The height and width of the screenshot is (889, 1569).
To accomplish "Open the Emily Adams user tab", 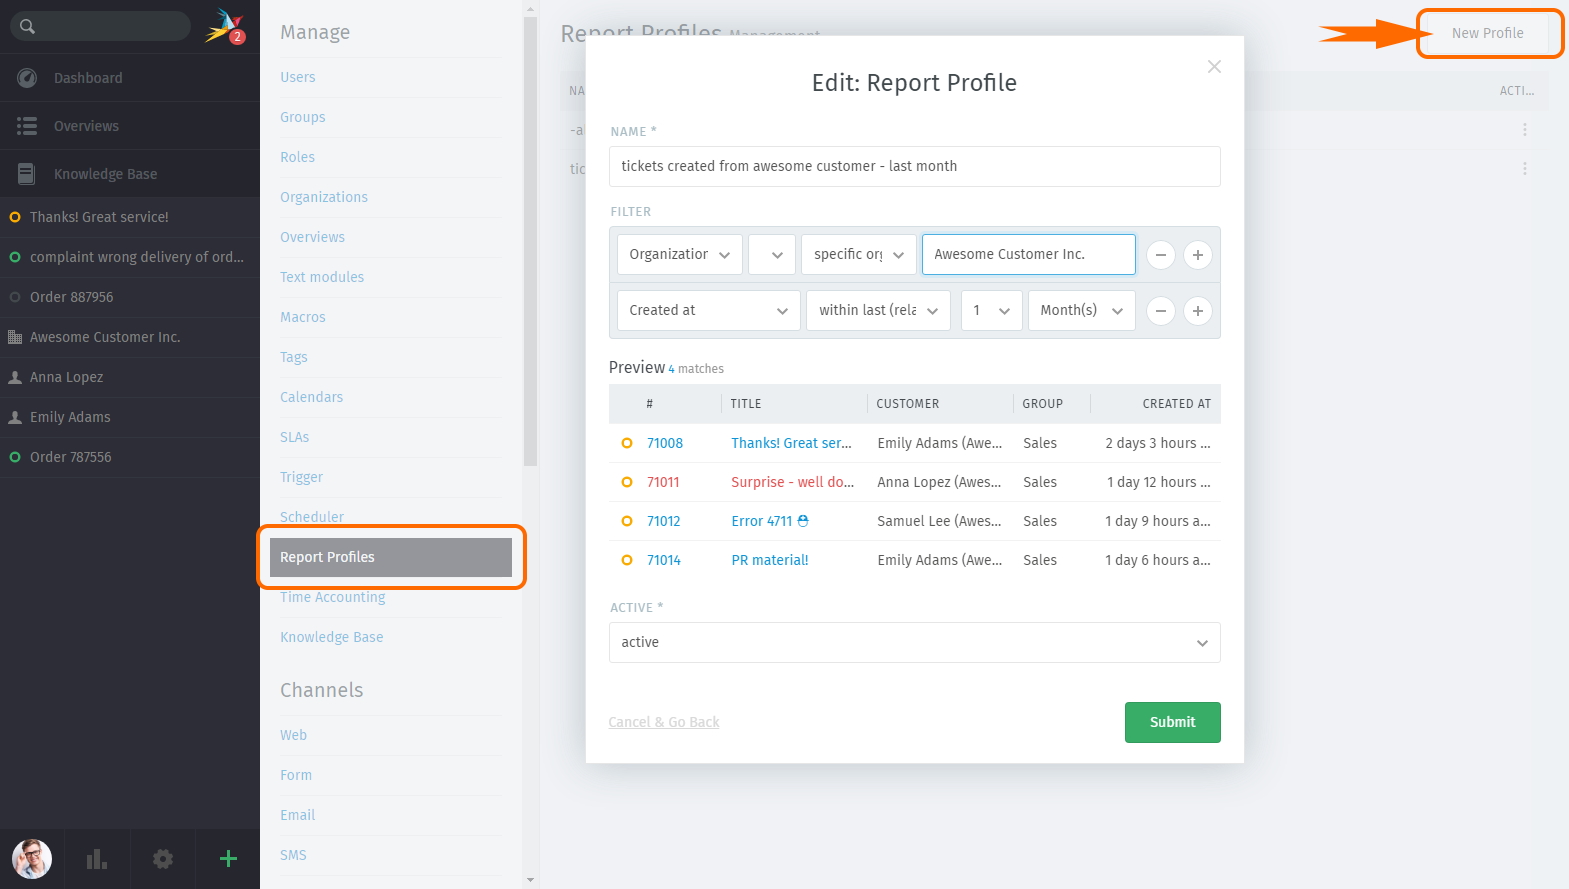I will click(x=130, y=417).
